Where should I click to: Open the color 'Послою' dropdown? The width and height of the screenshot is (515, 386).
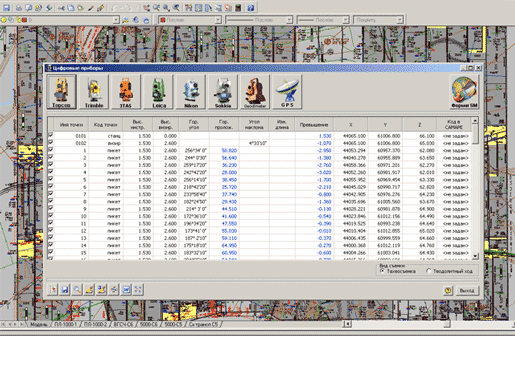click(x=218, y=20)
